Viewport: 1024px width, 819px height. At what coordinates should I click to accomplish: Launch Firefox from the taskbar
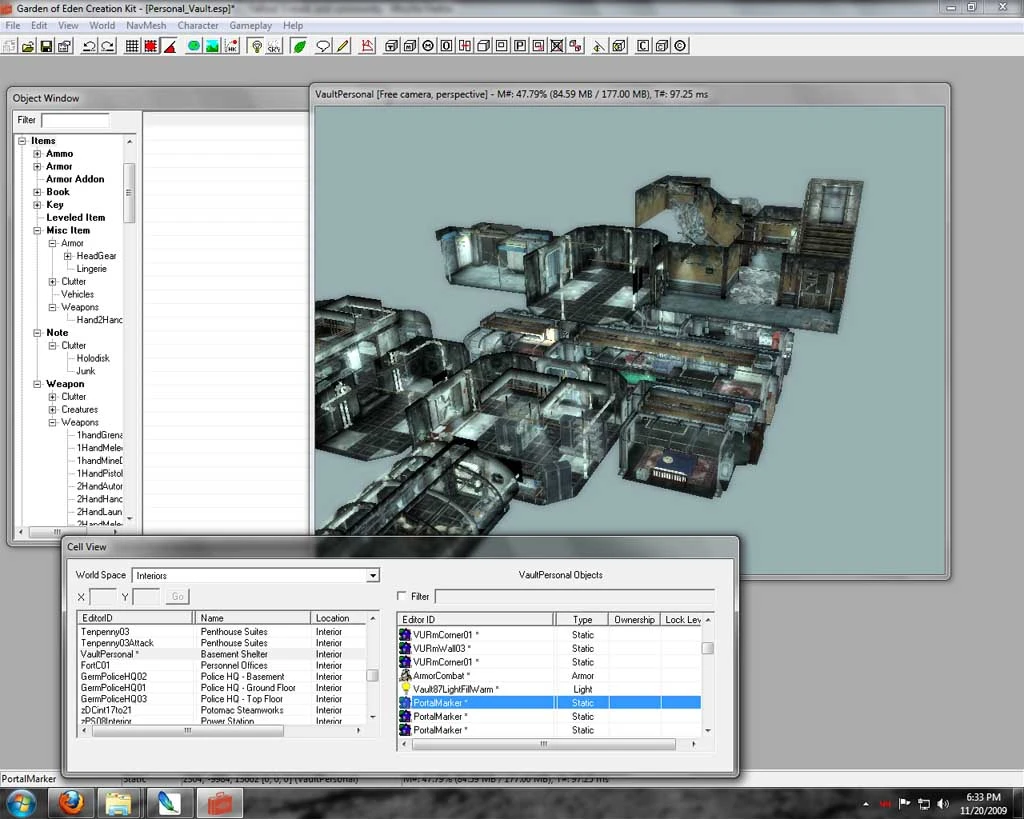pos(71,803)
